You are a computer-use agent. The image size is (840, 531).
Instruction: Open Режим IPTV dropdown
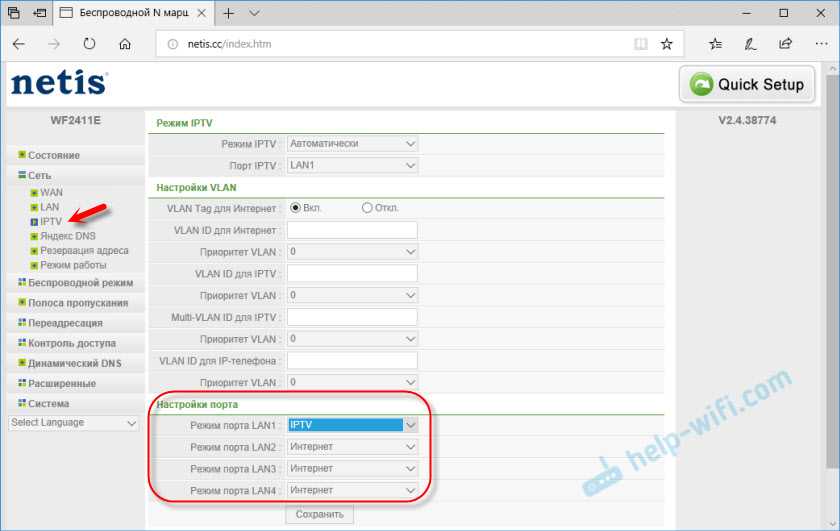(x=352, y=144)
